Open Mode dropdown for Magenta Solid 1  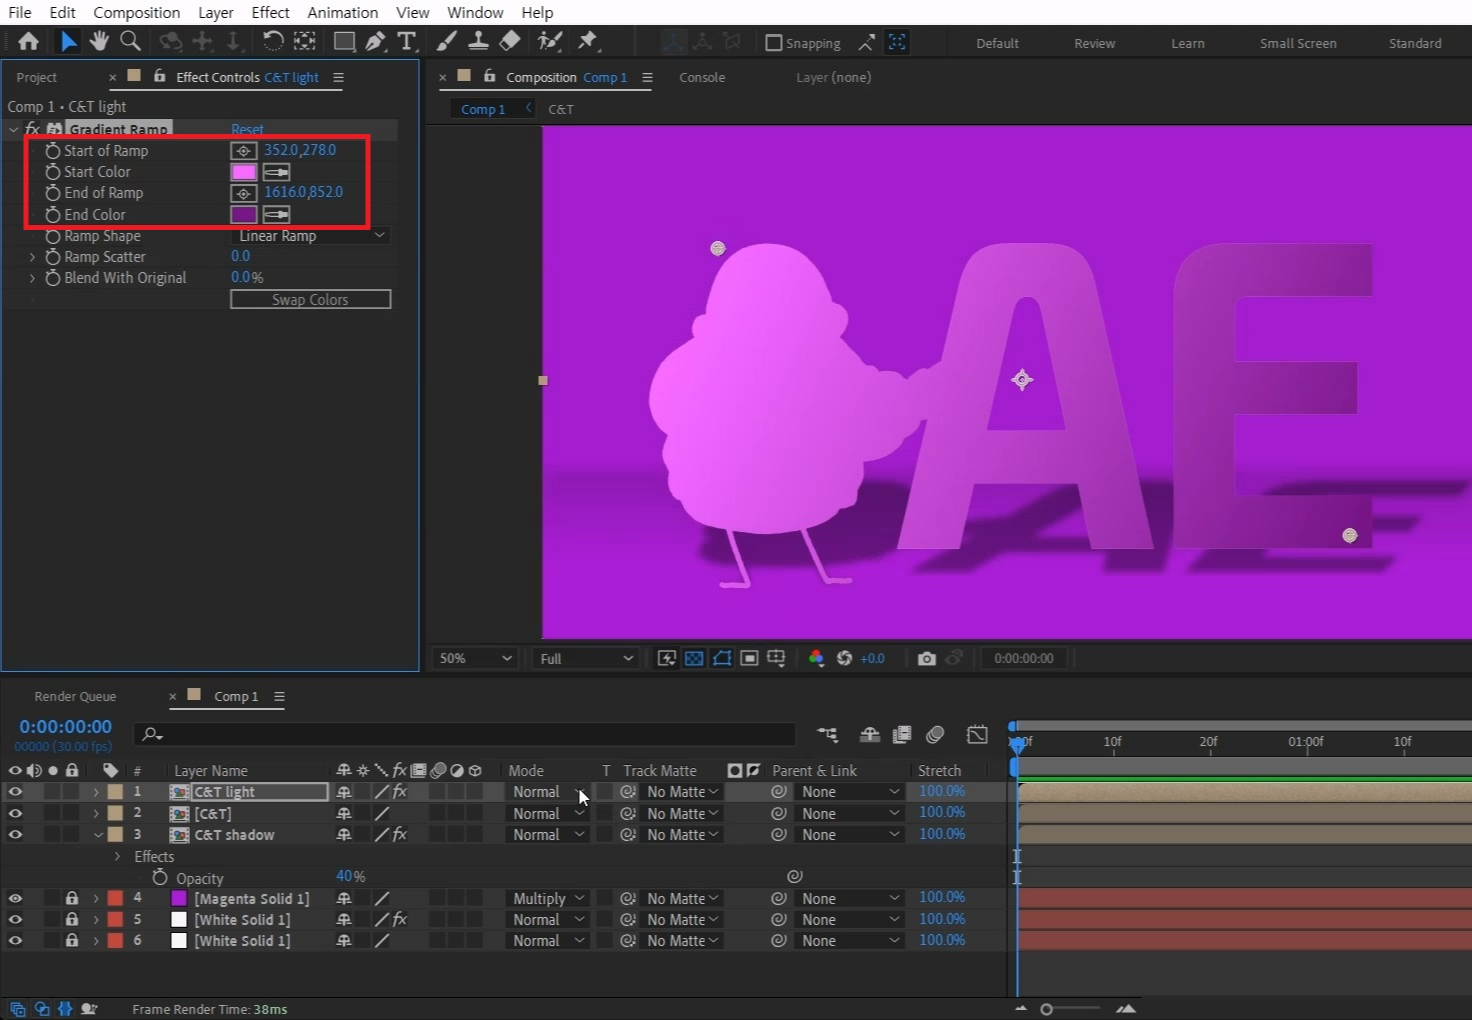click(x=548, y=899)
